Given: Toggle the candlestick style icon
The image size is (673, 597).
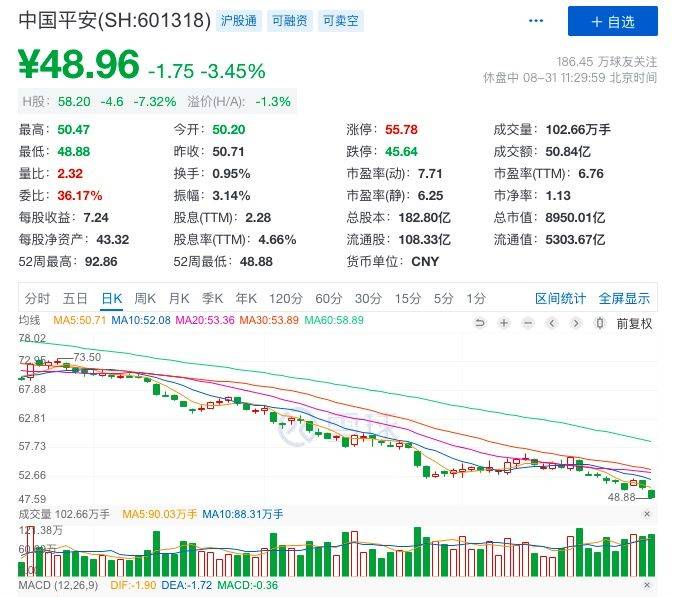Looking at the screenshot, I should 600,322.
